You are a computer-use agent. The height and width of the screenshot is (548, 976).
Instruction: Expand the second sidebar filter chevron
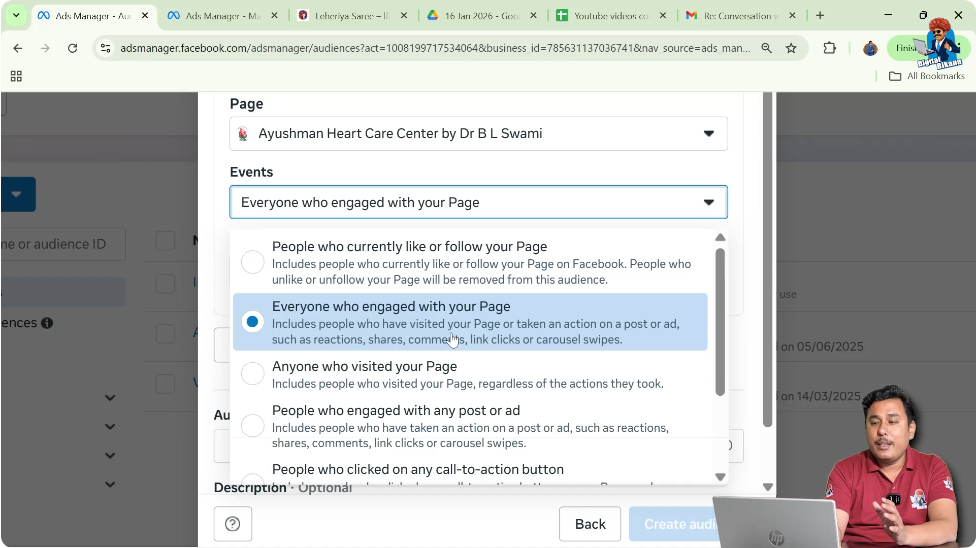pos(110,427)
